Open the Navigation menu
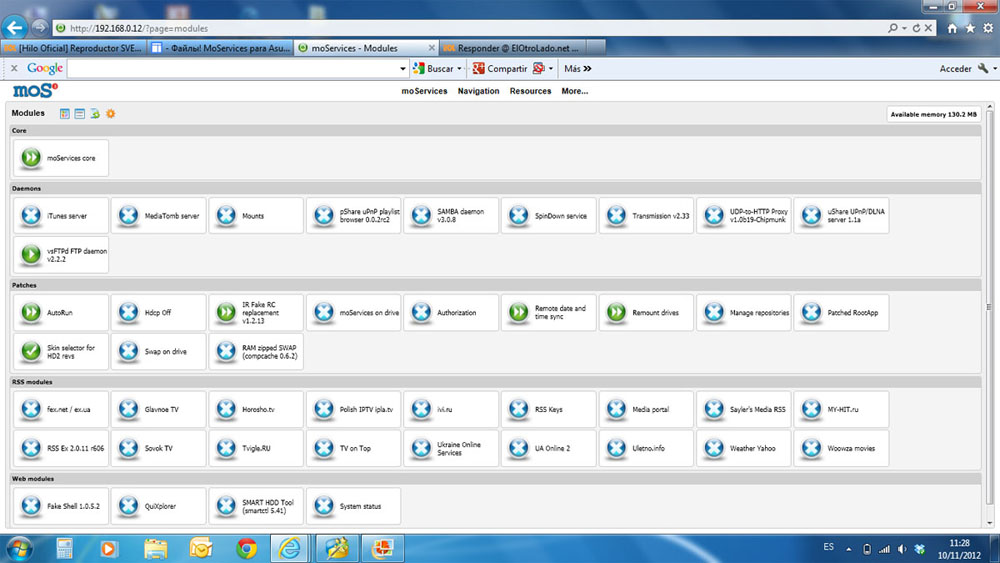Viewport: 1000px width, 563px height. click(x=478, y=91)
